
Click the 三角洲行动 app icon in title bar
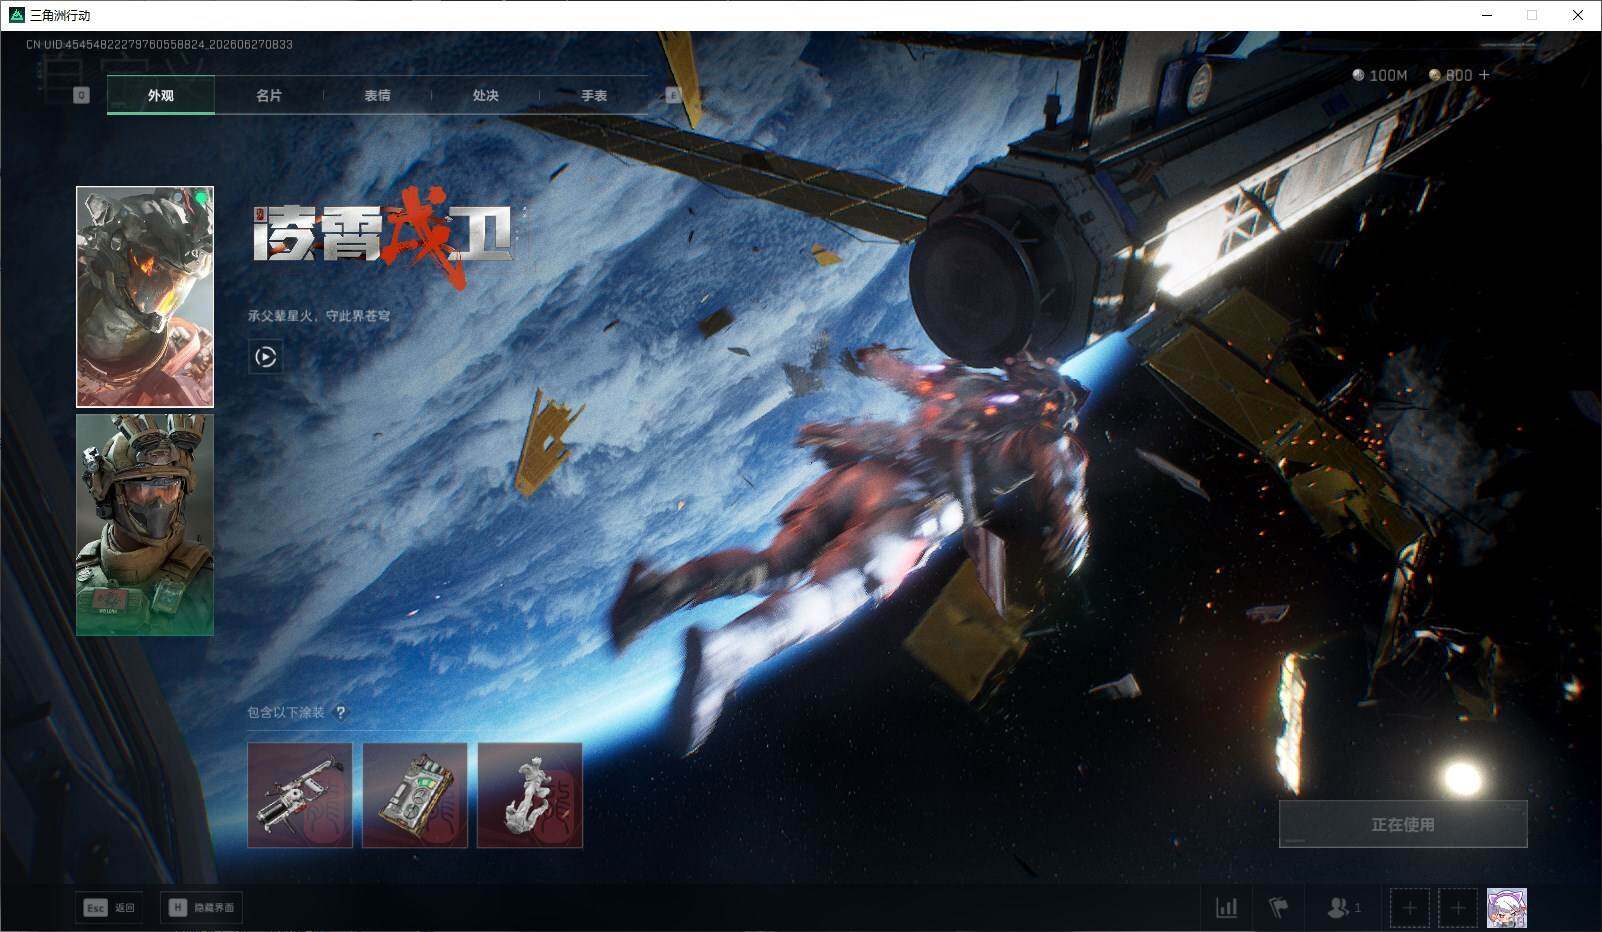[x=16, y=15]
